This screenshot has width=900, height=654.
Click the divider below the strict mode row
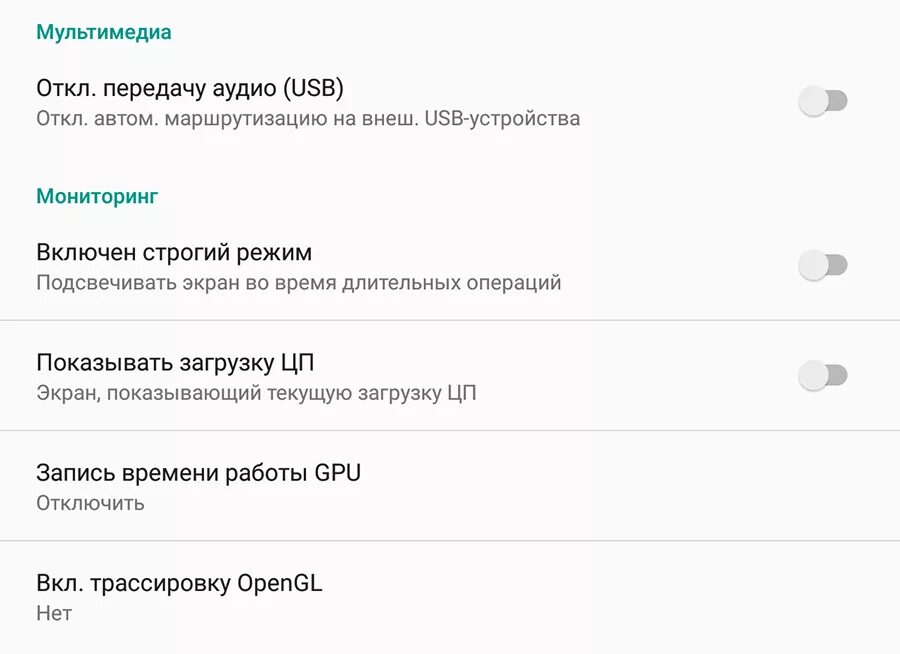coord(450,321)
